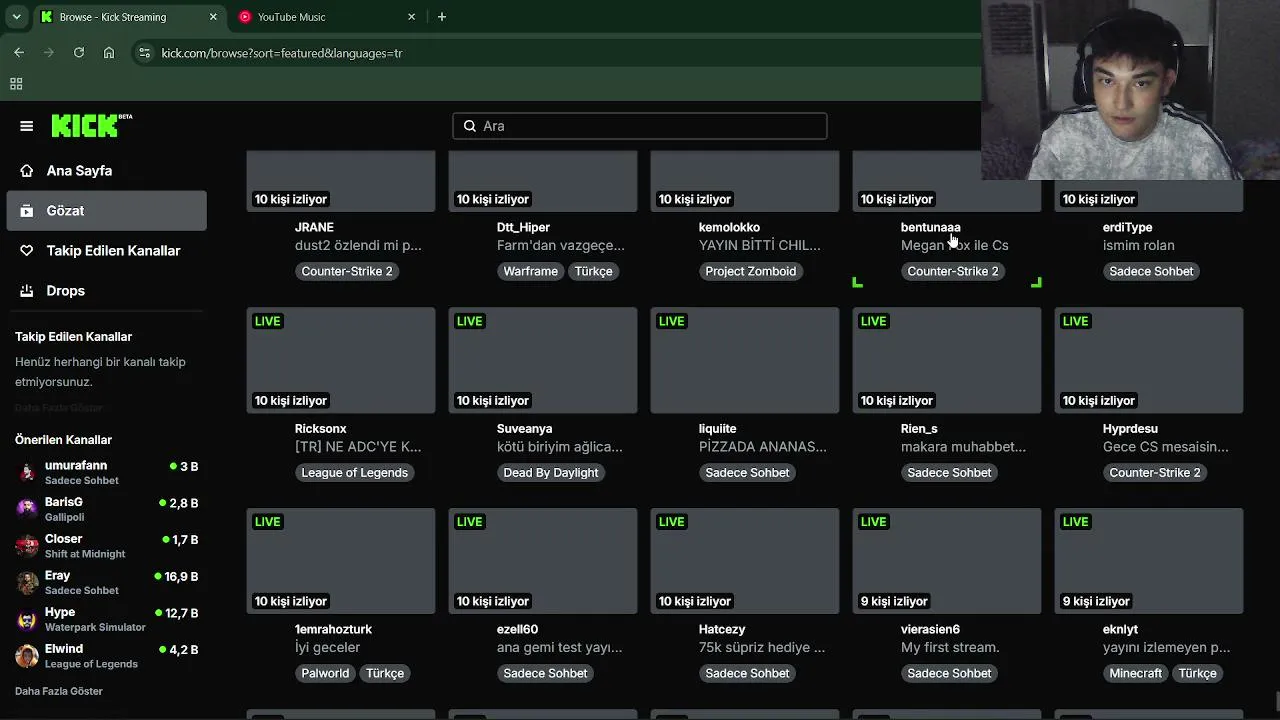Open umurafann in recommended channels
This screenshot has height=720, width=1280.
tap(108, 472)
